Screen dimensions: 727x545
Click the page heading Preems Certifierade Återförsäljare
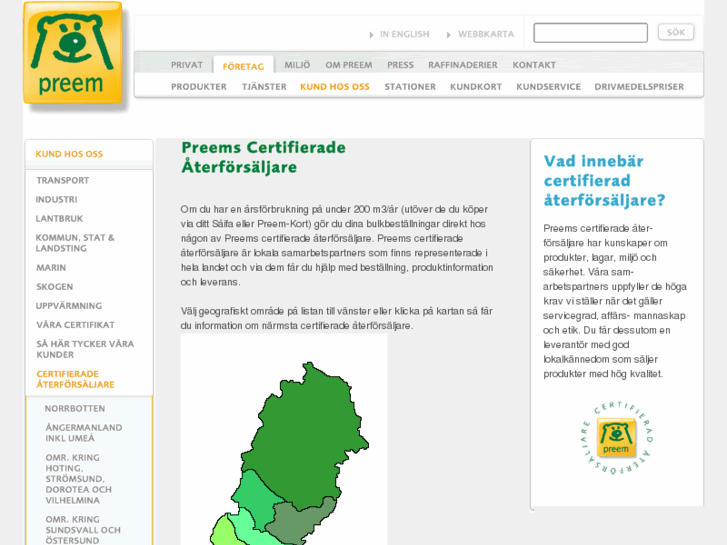pos(263,157)
